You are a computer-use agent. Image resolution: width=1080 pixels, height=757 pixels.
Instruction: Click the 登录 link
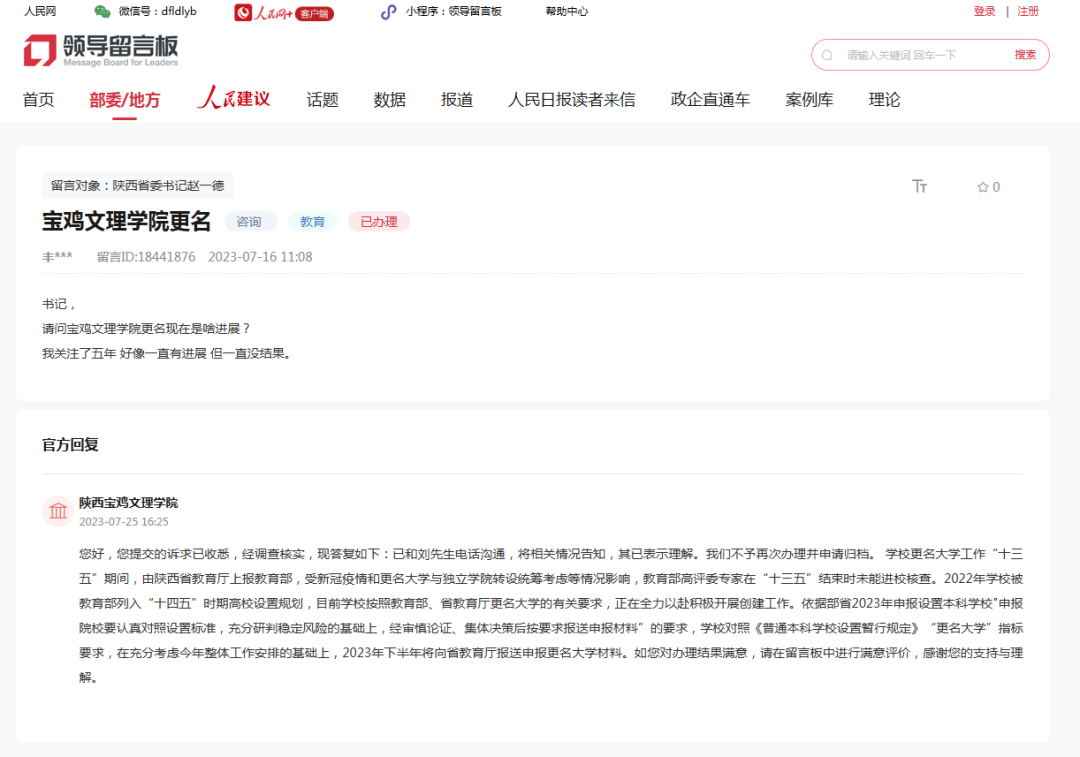pyautogui.click(x=984, y=11)
